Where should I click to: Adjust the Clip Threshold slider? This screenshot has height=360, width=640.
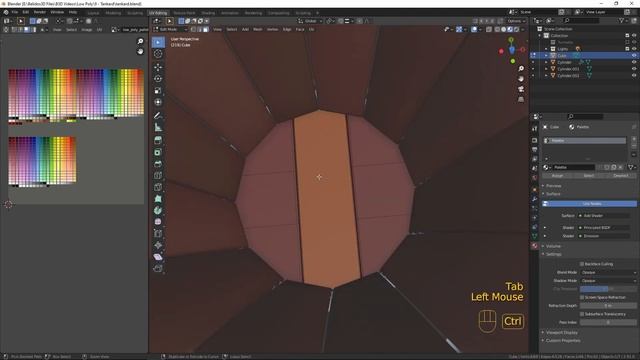pos(608,289)
